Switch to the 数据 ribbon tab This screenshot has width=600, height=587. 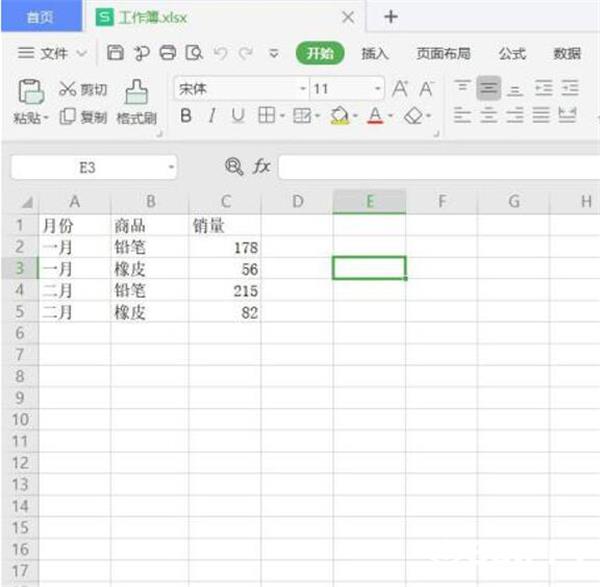pyautogui.click(x=567, y=53)
